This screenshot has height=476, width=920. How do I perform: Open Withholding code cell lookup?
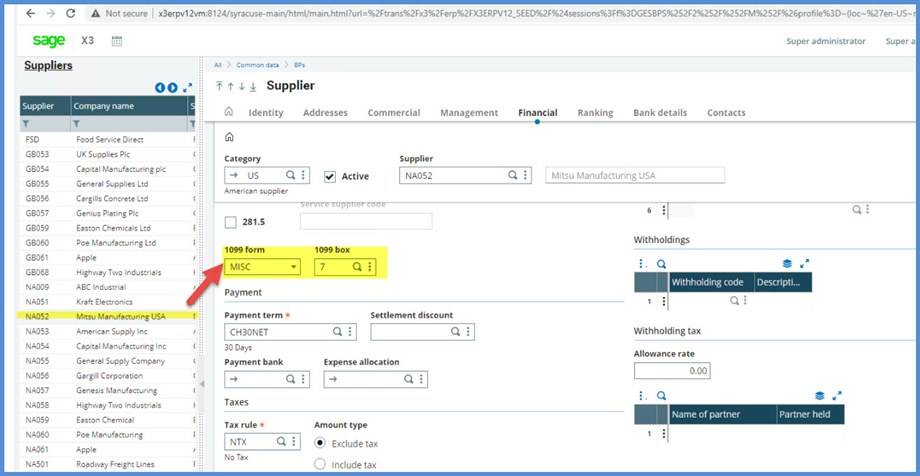[734, 301]
